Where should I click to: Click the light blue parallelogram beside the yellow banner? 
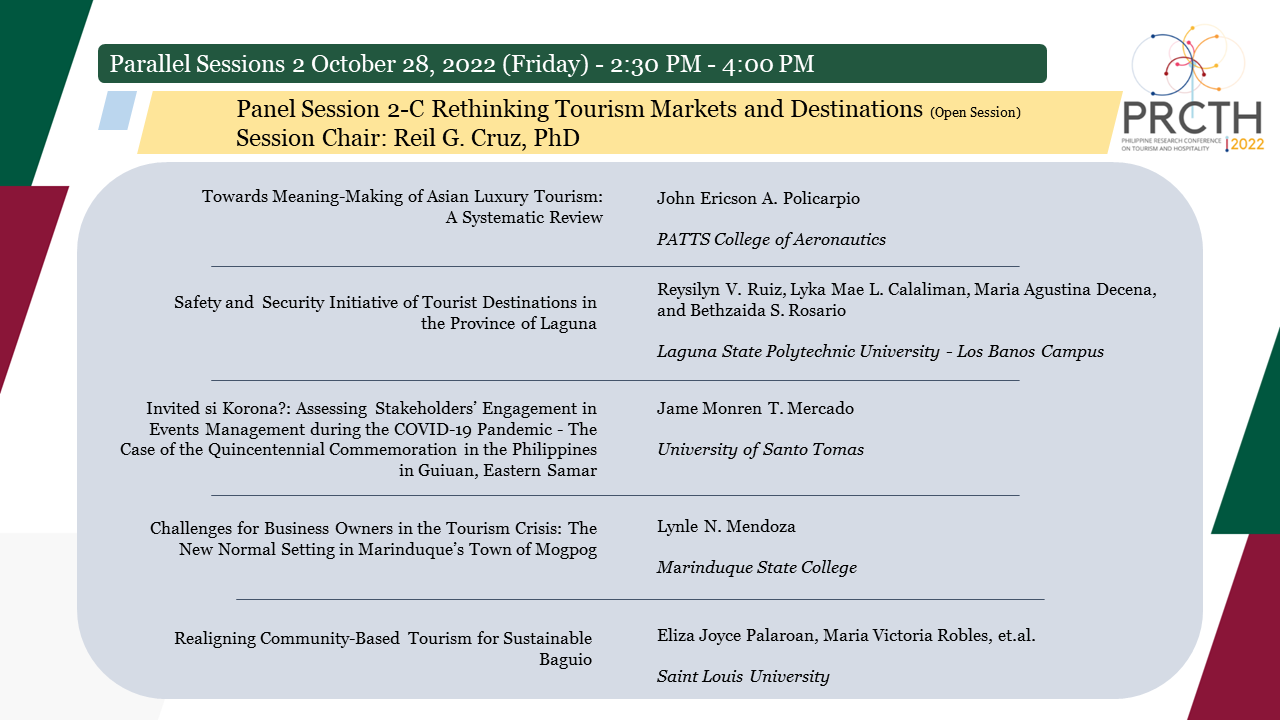click(x=117, y=110)
